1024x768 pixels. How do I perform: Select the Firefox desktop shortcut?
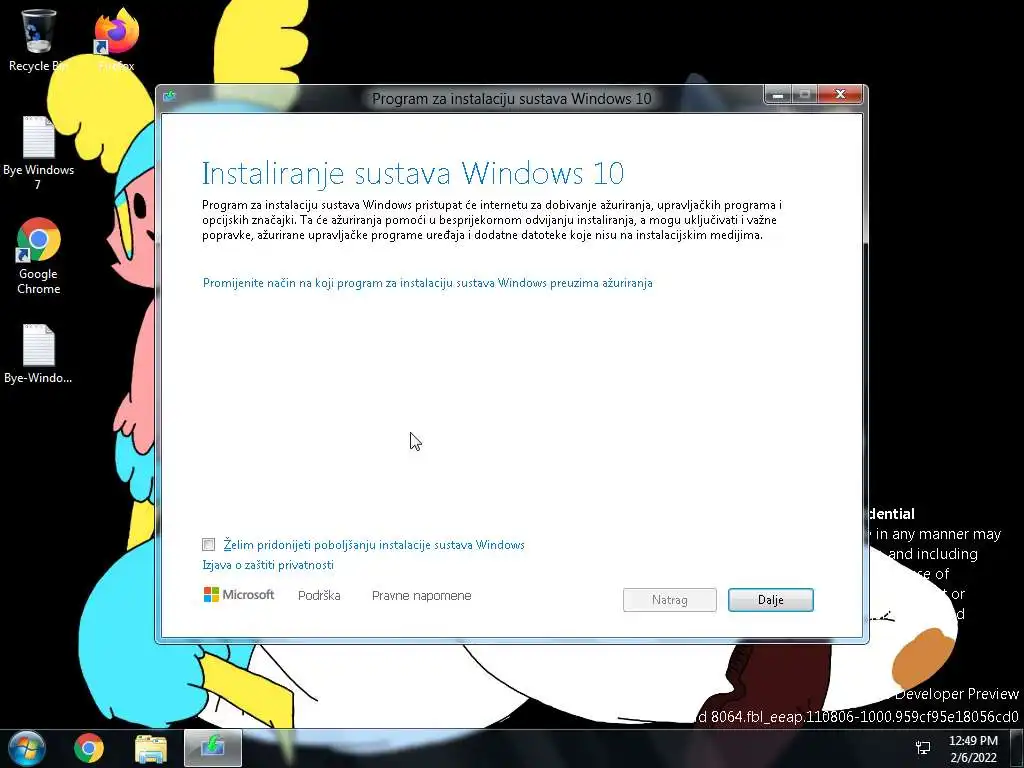pos(116,39)
